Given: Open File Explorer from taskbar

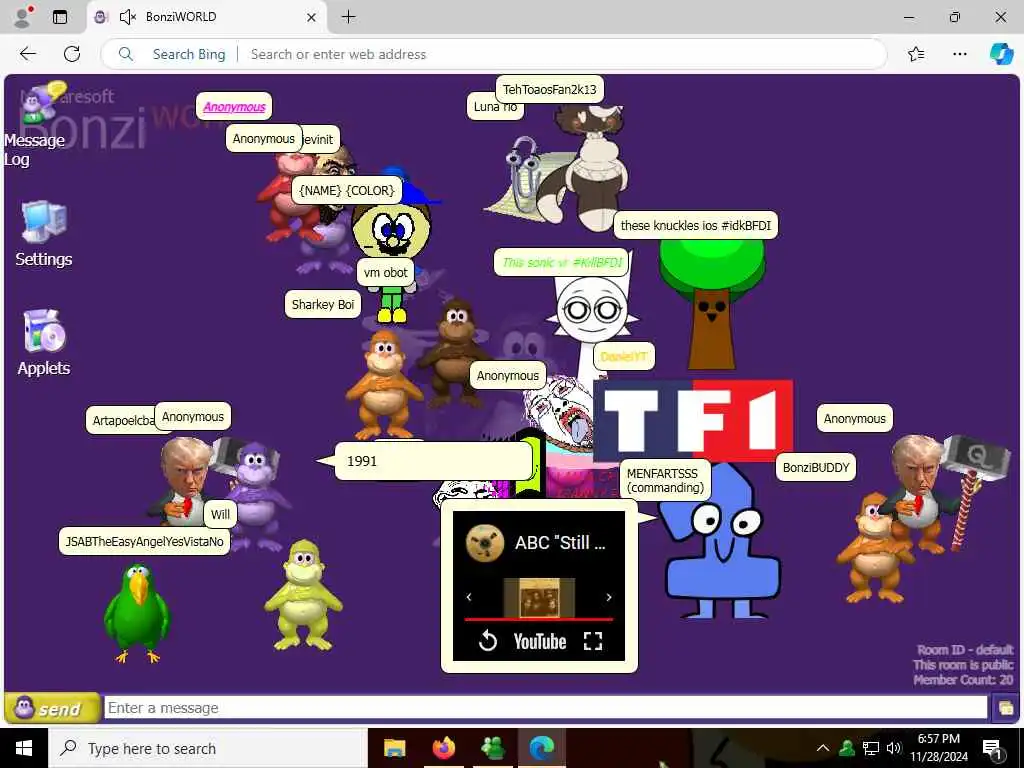Looking at the screenshot, I should click(394, 748).
